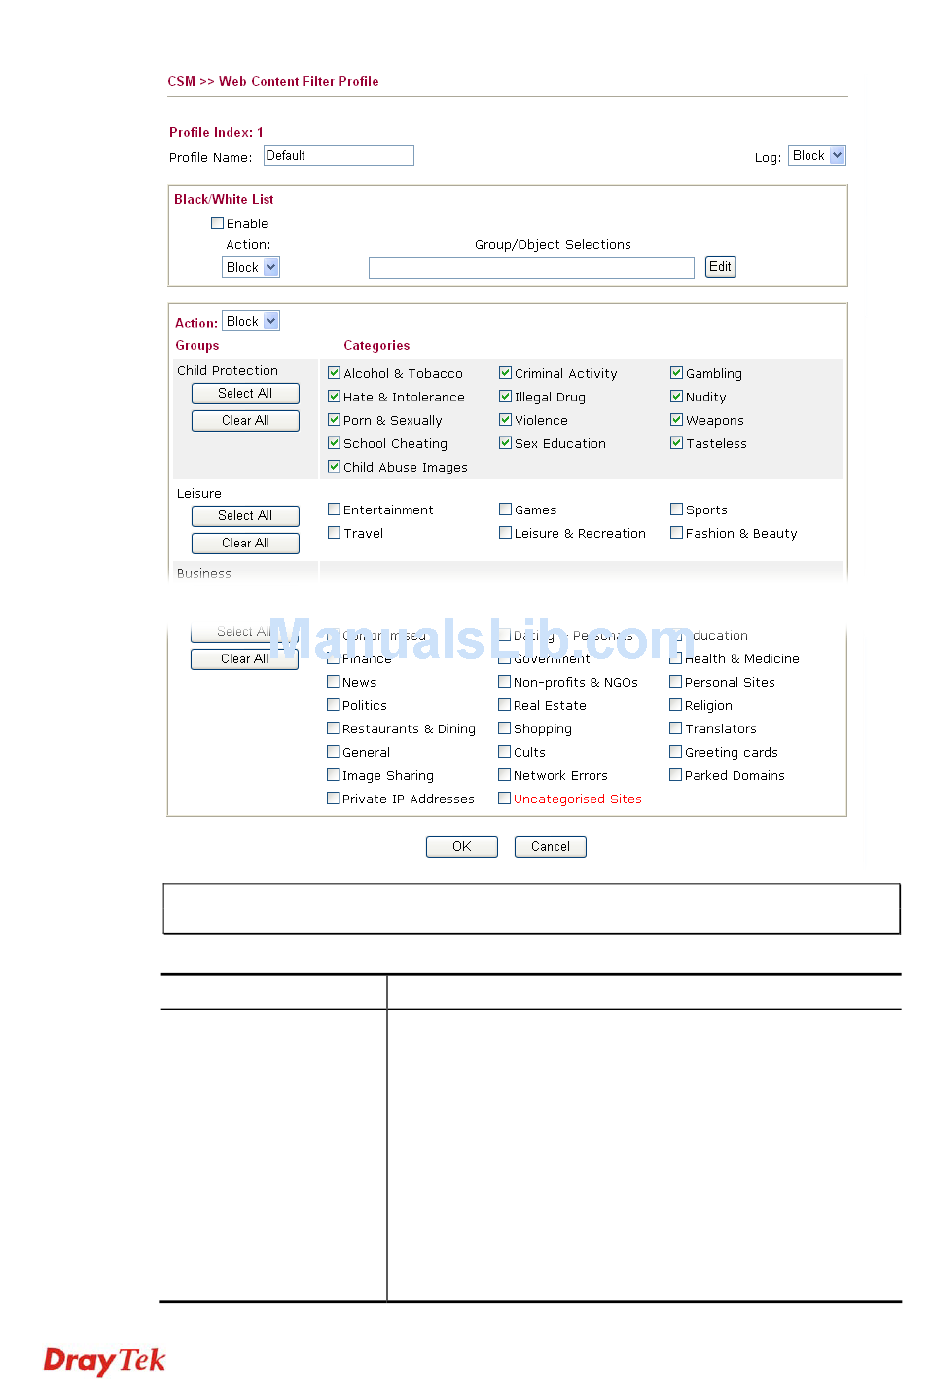Click the Profile Name input field
950x1387 pixels.
click(338, 156)
